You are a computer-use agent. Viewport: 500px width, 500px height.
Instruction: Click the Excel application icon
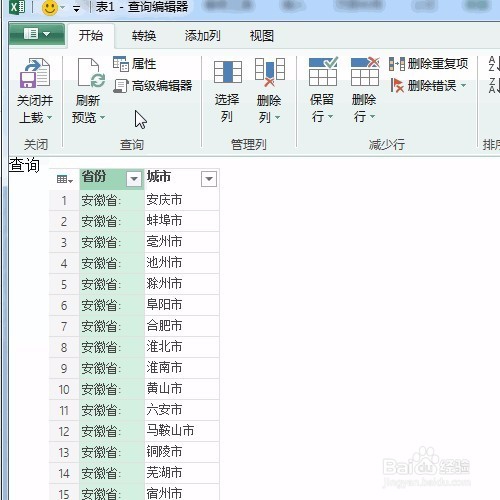17,7
